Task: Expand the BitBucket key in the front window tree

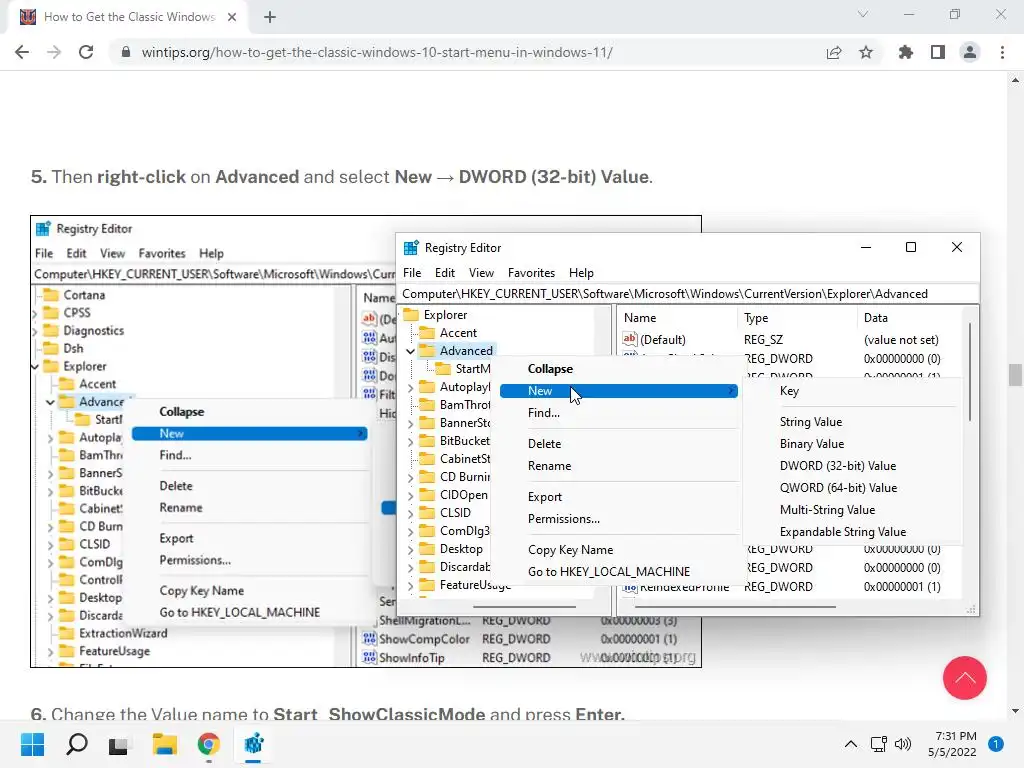Action: pos(410,441)
